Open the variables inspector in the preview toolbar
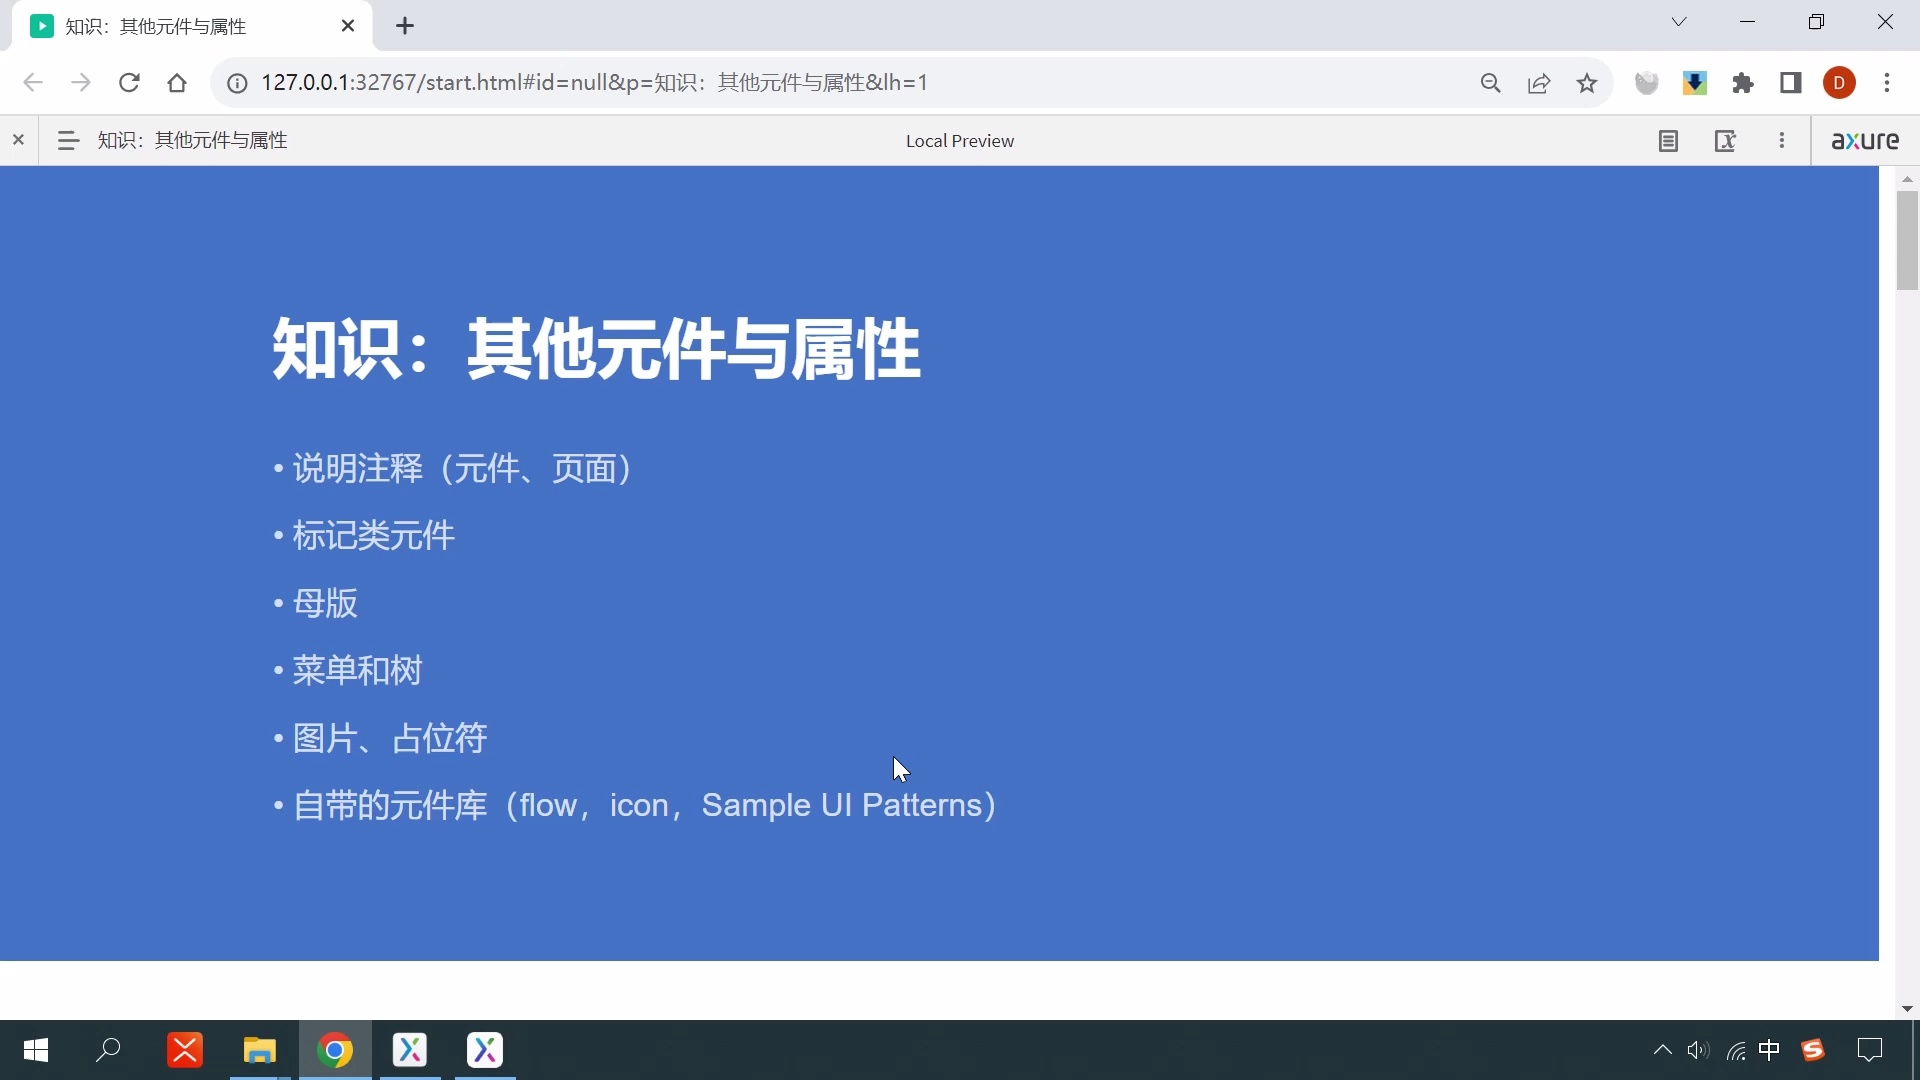The width and height of the screenshot is (1920, 1080). (x=1726, y=140)
